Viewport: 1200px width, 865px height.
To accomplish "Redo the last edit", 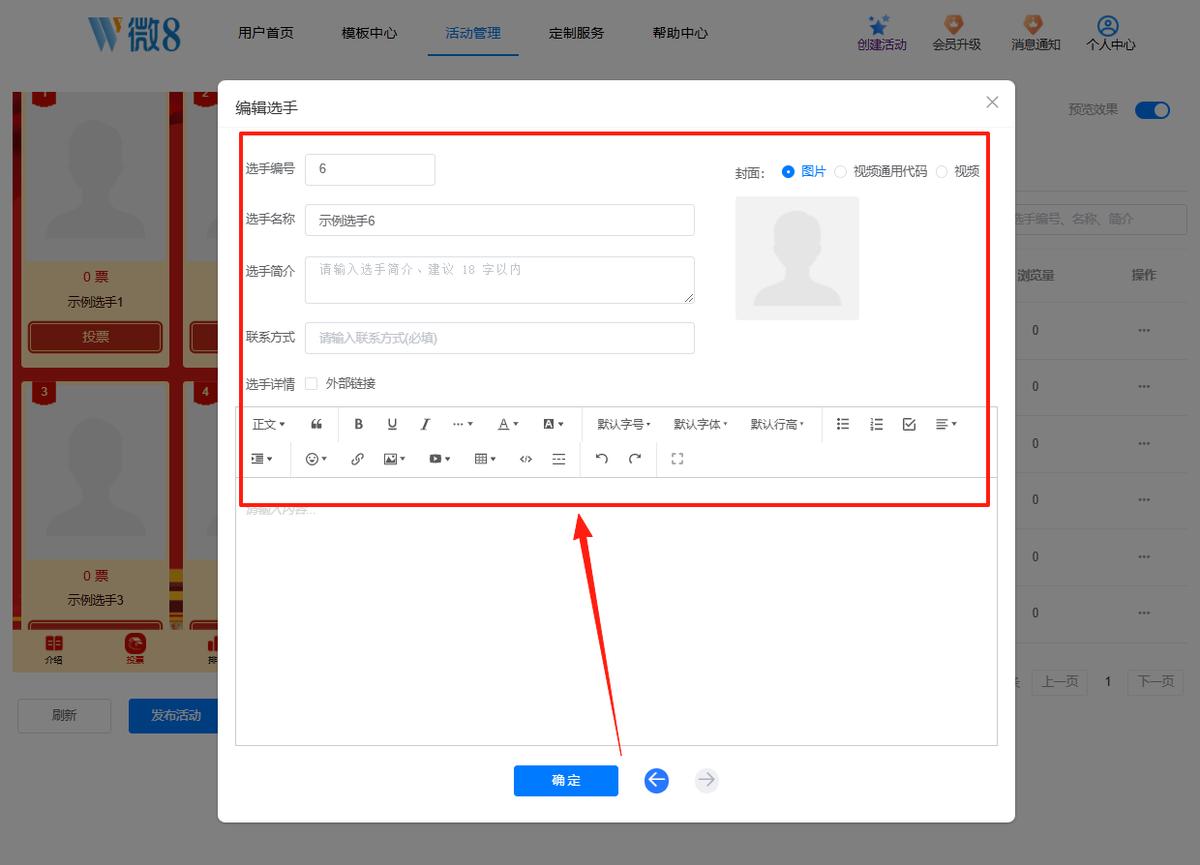I will click(x=634, y=459).
